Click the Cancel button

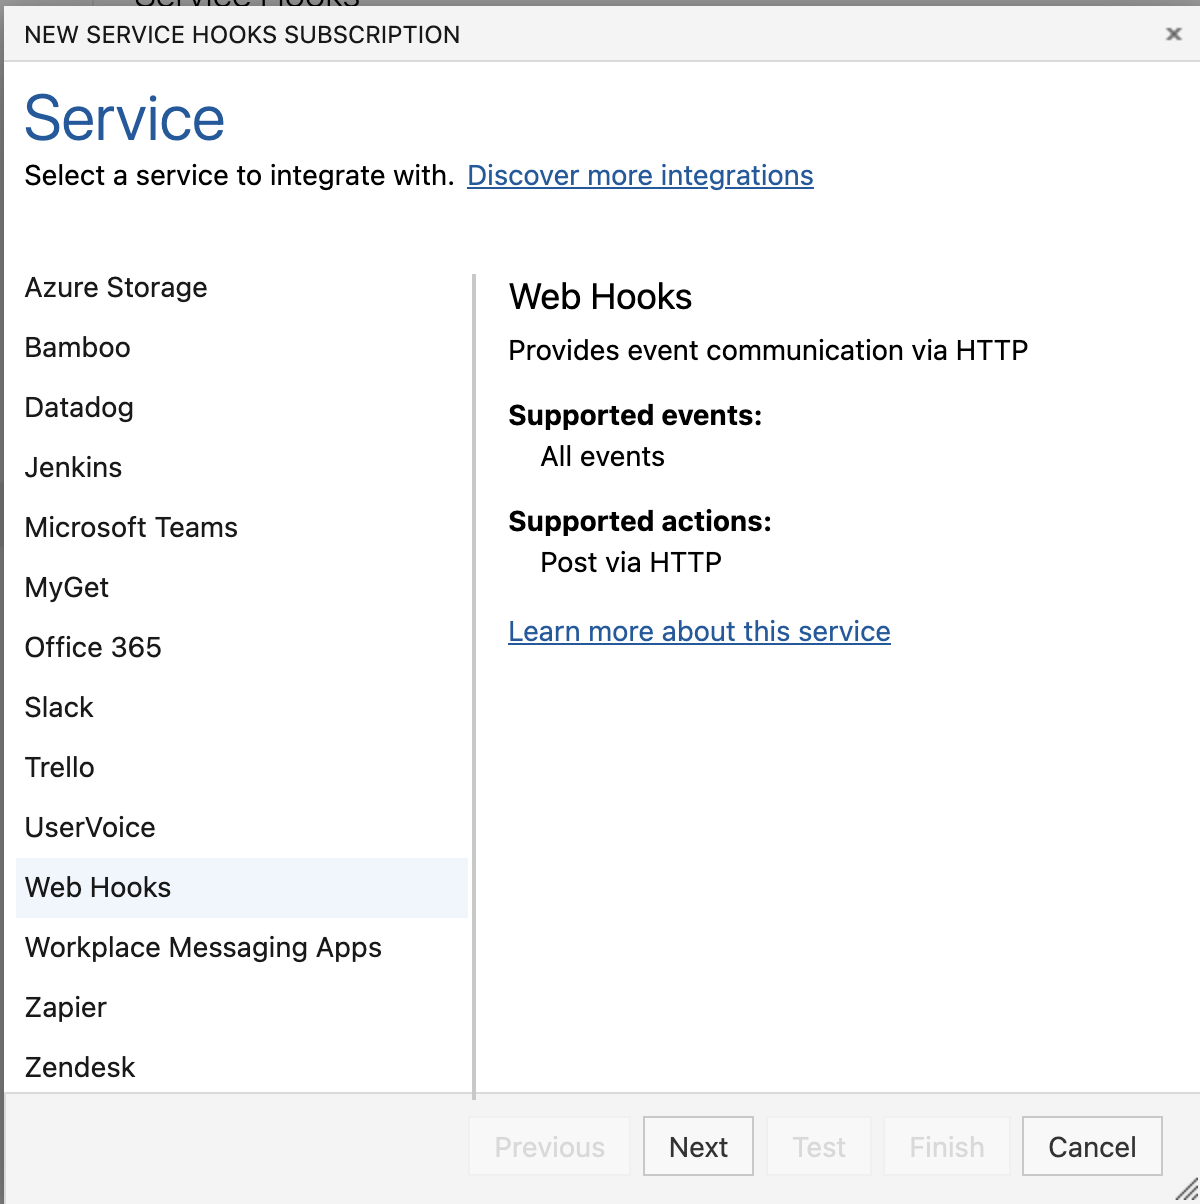pyautogui.click(x=1092, y=1146)
